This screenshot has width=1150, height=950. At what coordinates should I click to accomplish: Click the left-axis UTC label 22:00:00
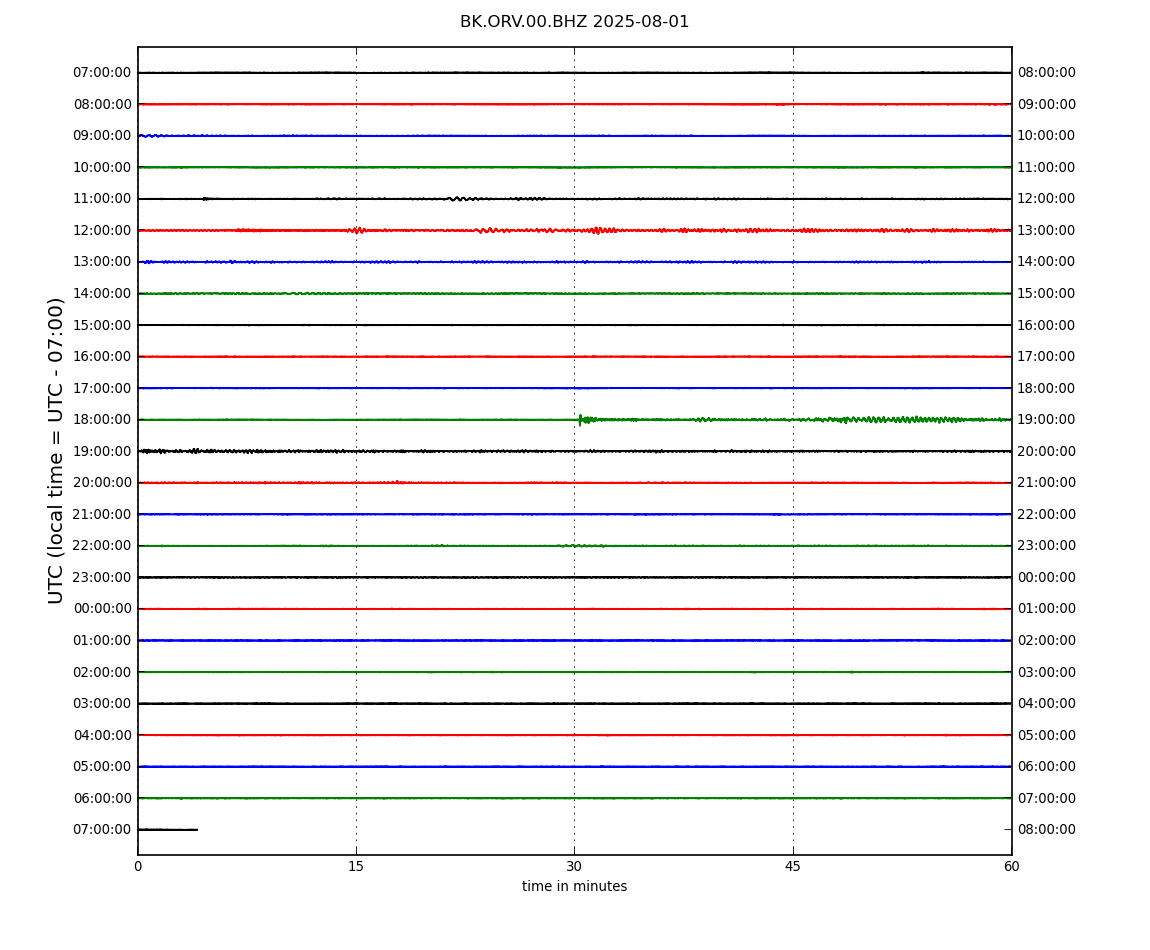click(x=102, y=546)
